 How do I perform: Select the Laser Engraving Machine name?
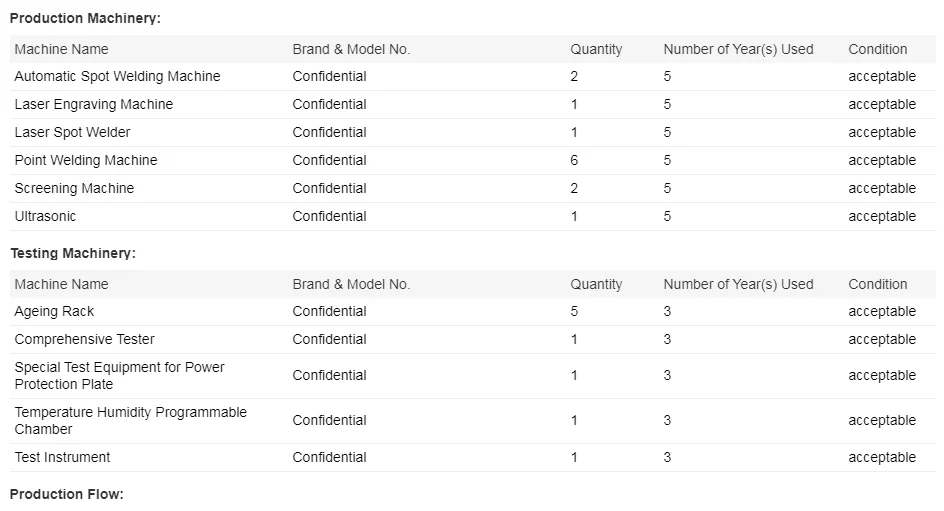93,105
